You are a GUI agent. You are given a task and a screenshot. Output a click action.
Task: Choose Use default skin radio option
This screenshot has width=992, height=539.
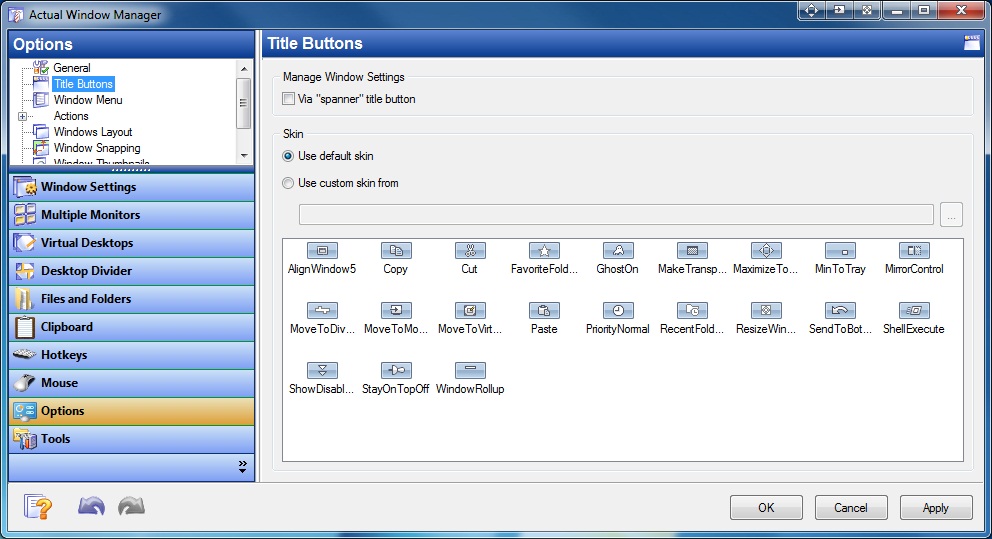[288, 156]
